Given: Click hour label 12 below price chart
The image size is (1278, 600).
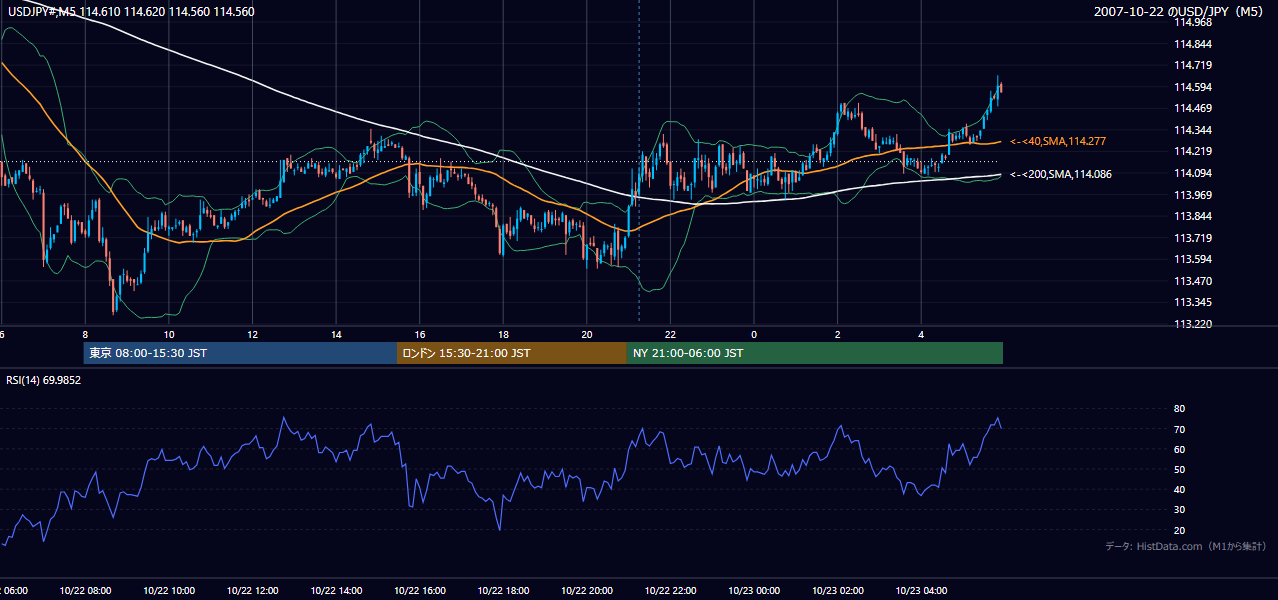Looking at the screenshot, I should coord(252,334).
